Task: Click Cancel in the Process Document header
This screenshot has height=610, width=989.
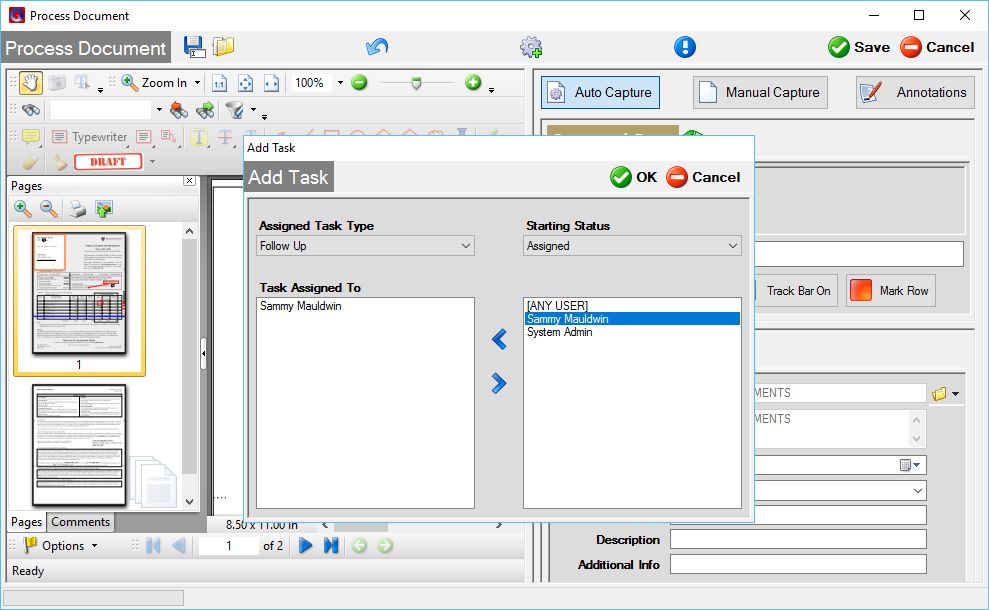Action: coord(937,47)
